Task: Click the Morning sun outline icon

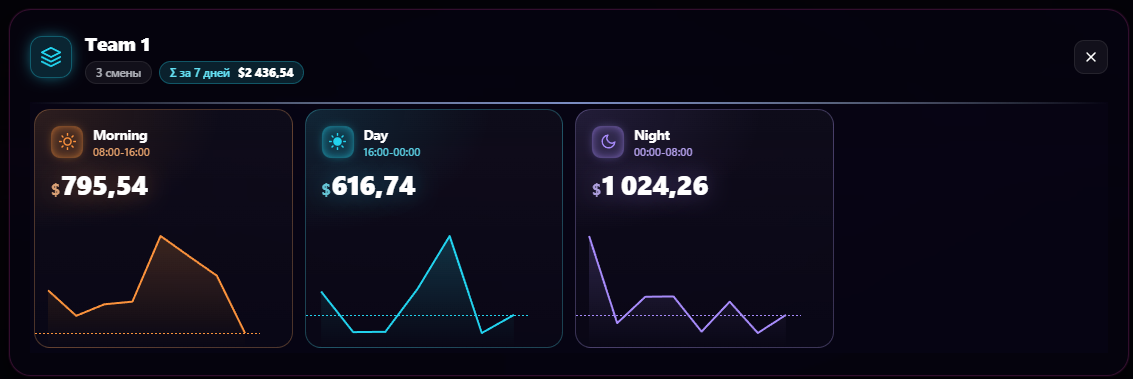Action: (67, 141)
